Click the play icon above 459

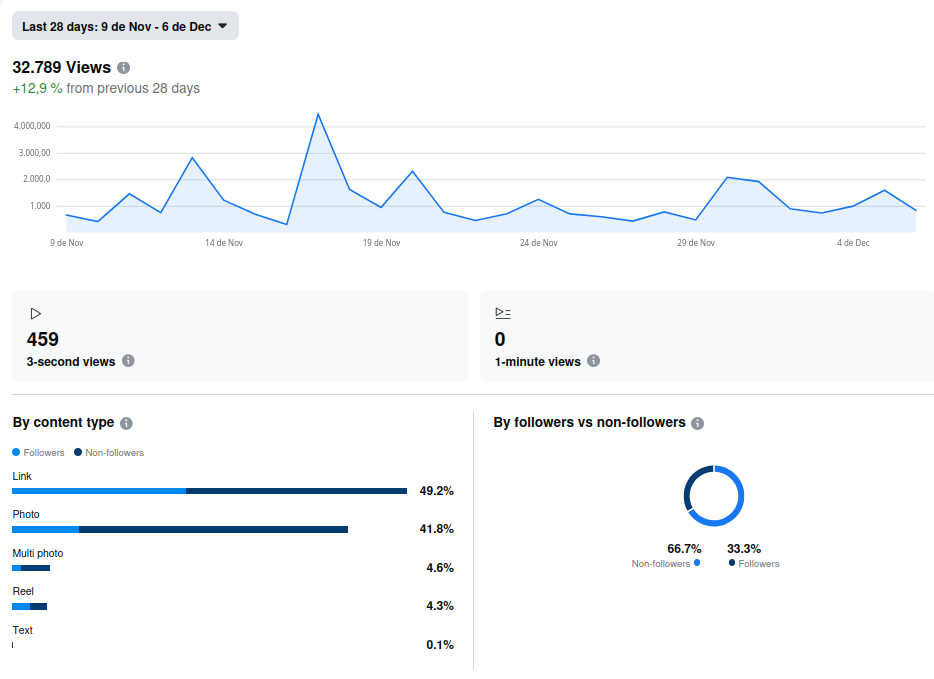point(36,313)
